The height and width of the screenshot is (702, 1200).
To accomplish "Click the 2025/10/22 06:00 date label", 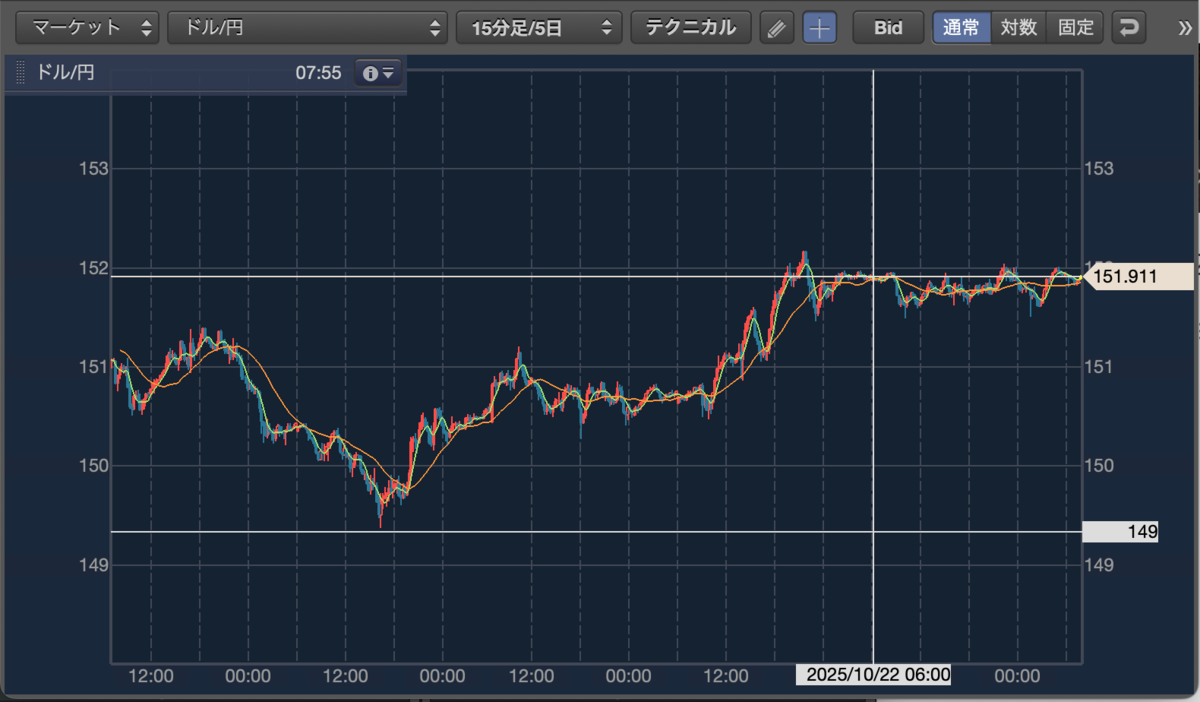I will tap(873, 674).
